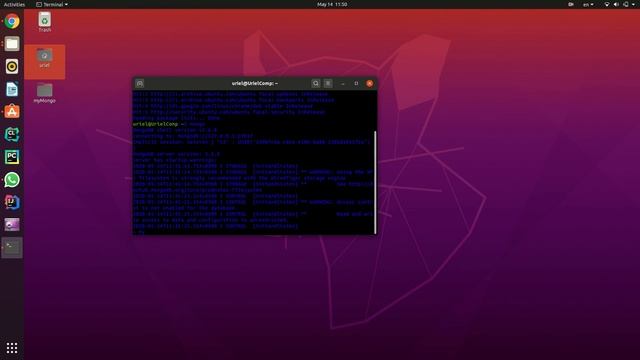Image resolution: width=640 pixels, height=360 pixels.
Task: Launch PyCharm IDE from the dock
Action: click(x=12, y=157)
